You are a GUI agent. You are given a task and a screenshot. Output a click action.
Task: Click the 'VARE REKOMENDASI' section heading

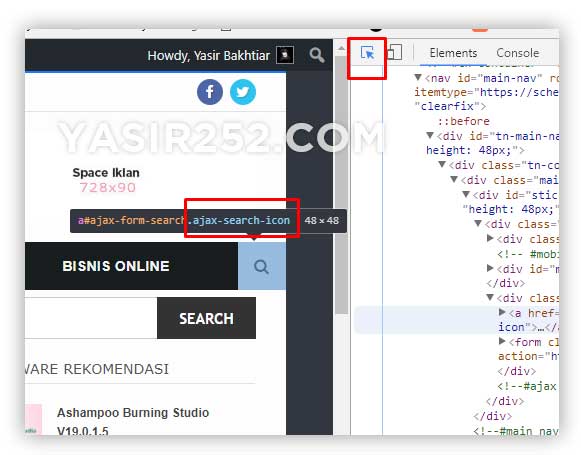coord(97,369)
